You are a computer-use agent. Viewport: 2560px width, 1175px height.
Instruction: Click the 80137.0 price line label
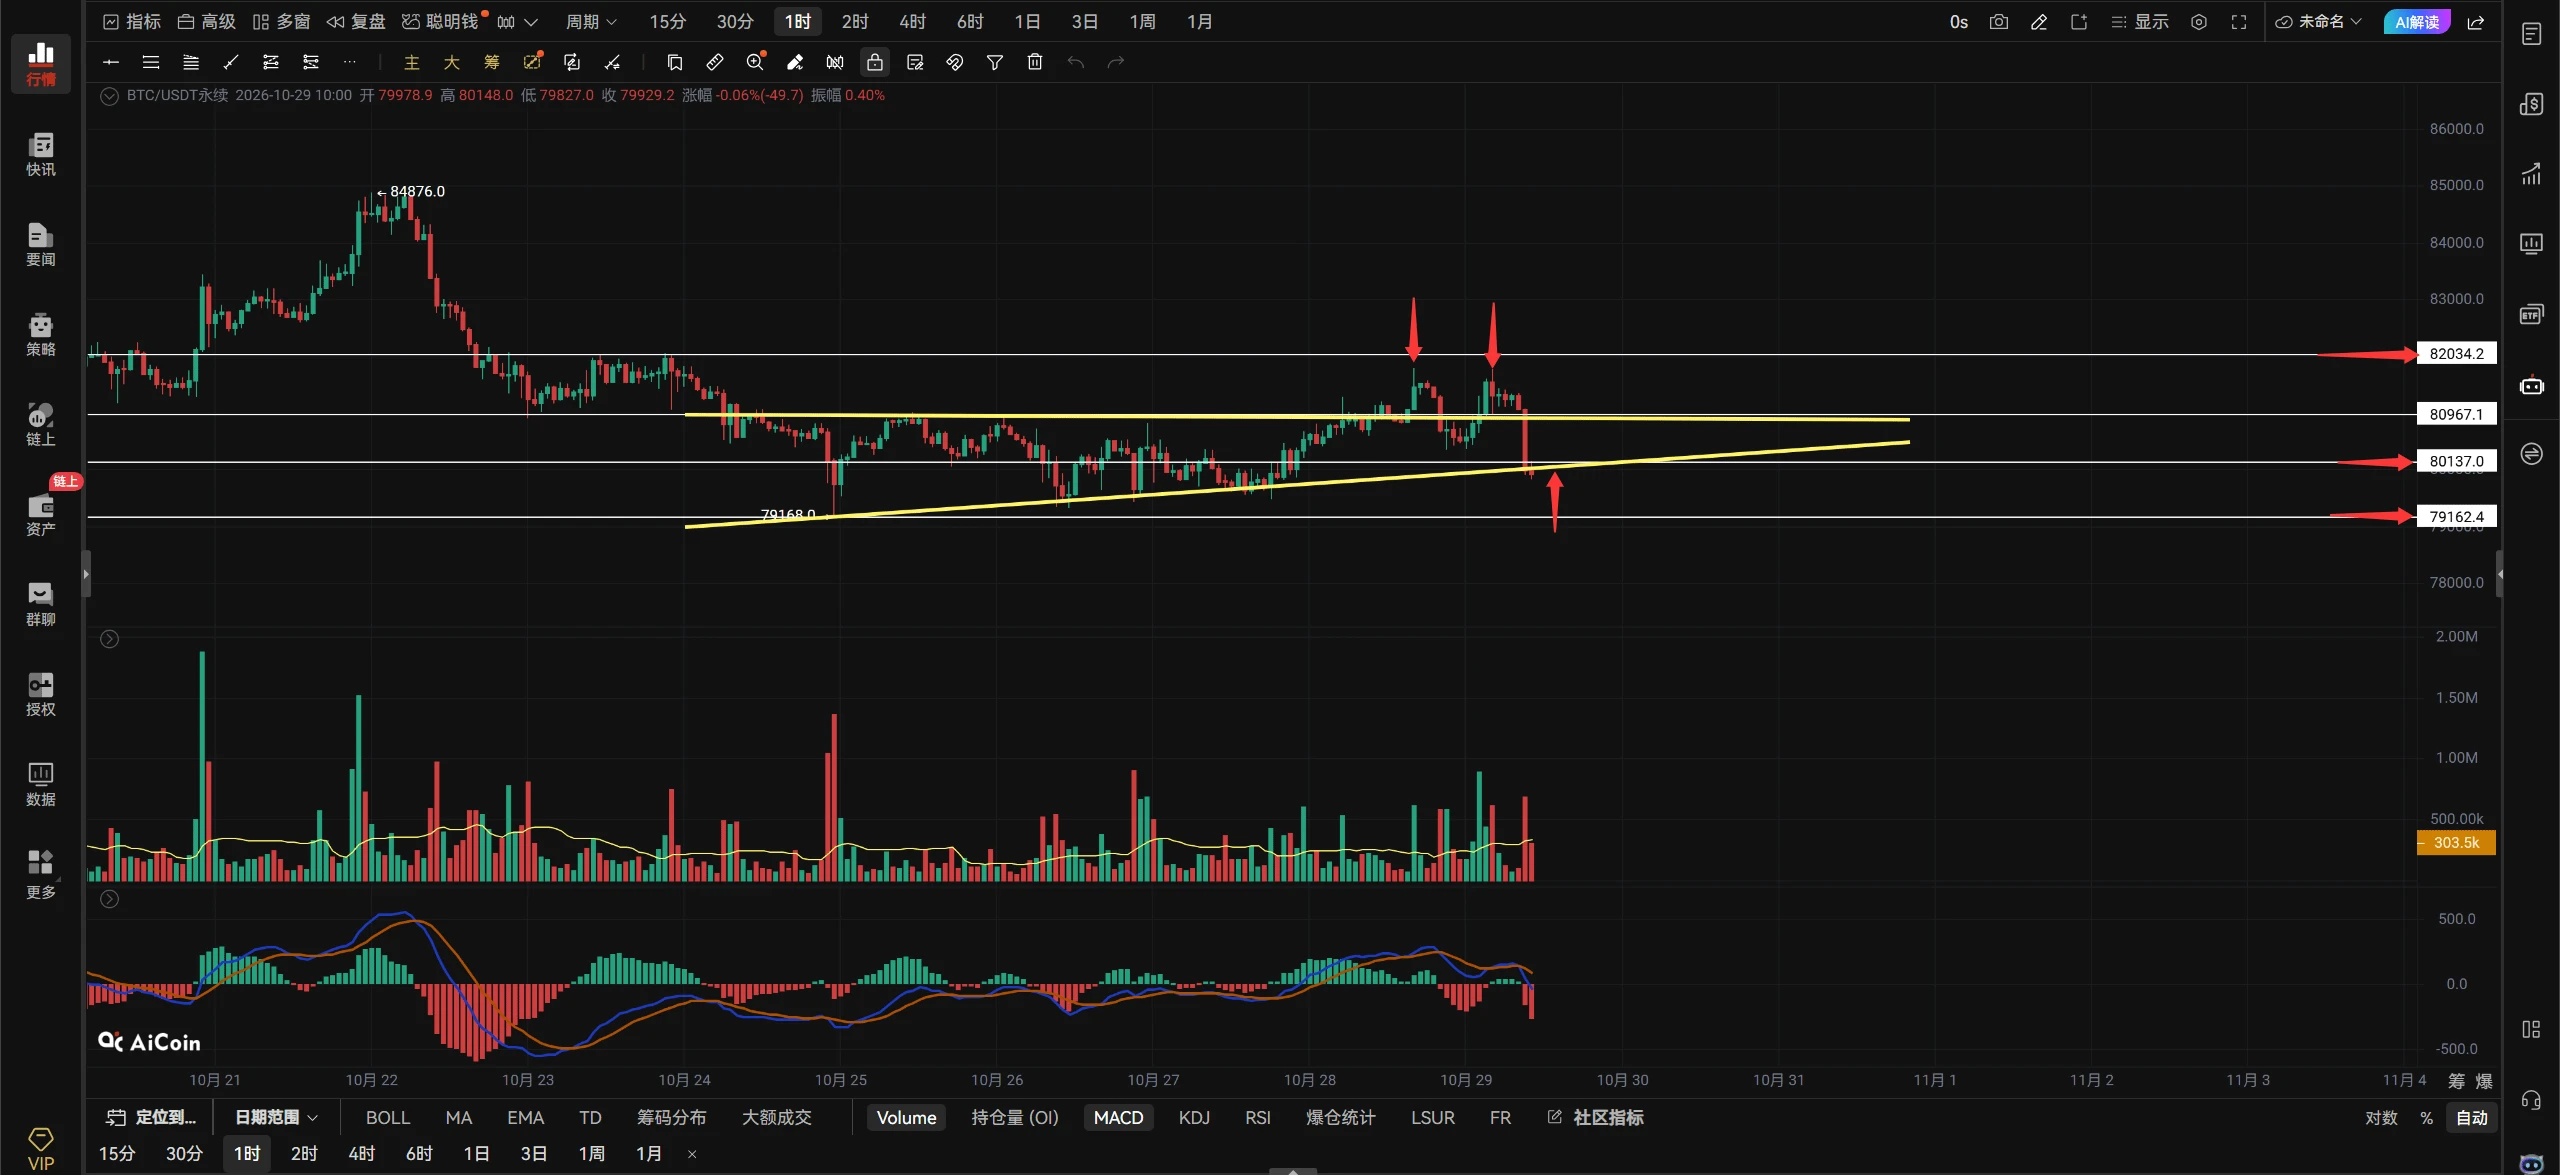tap(2456, 461)
